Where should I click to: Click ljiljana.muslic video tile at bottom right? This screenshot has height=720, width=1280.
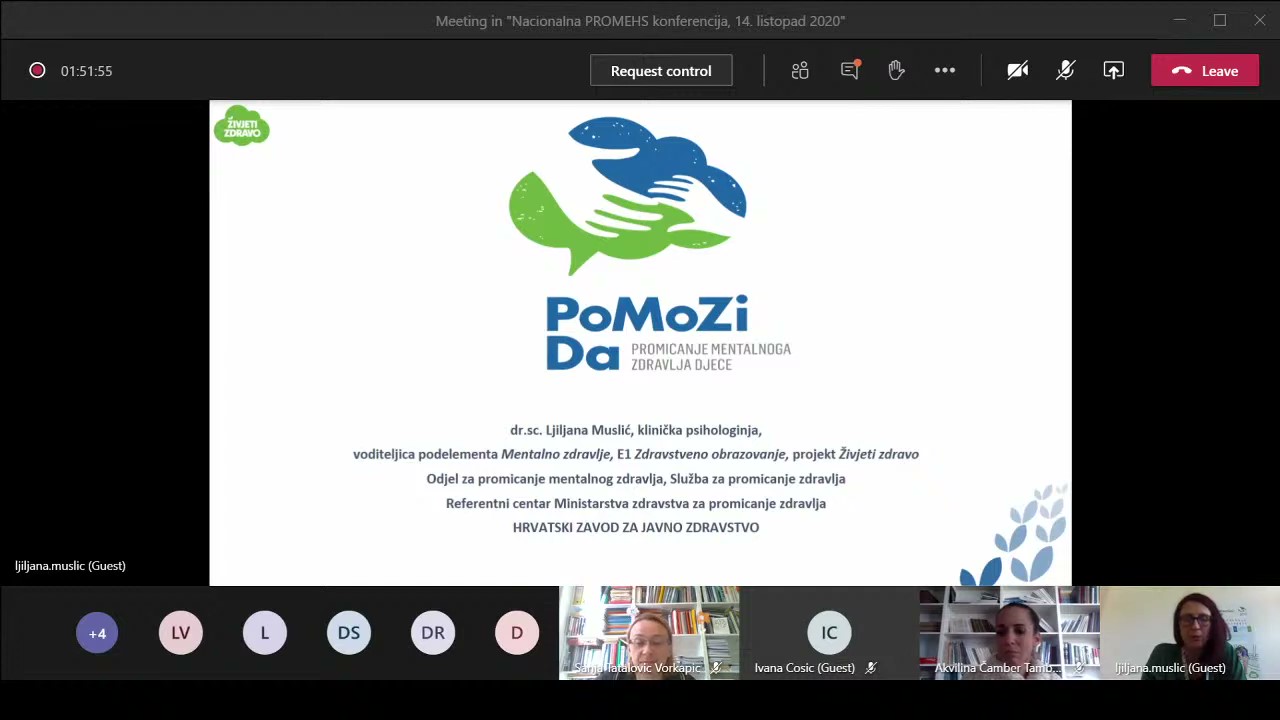tap(1190, 633)
